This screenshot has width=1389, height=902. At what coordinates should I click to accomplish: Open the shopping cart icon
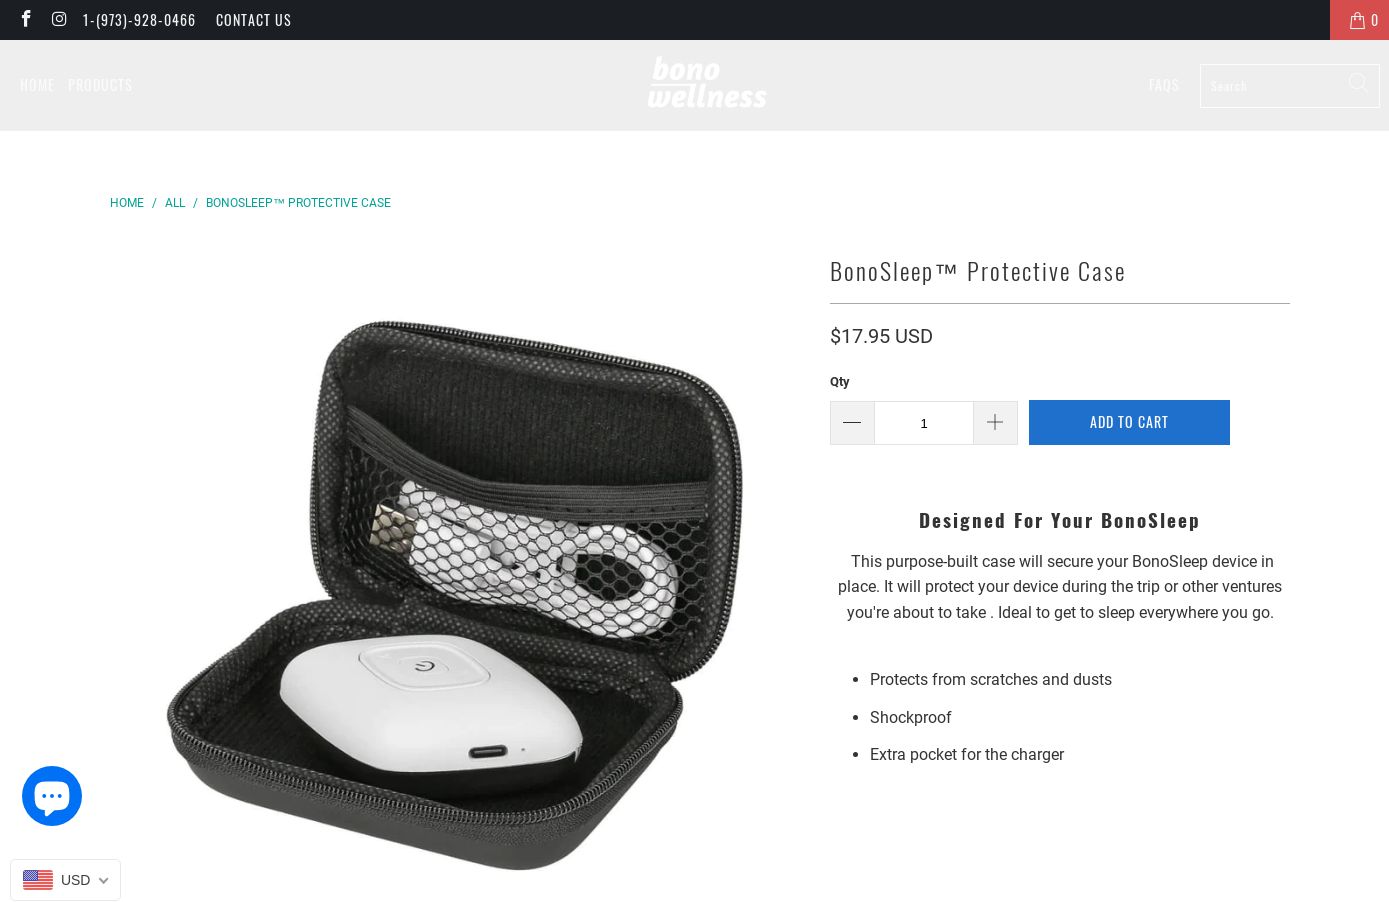[1359, 20]
